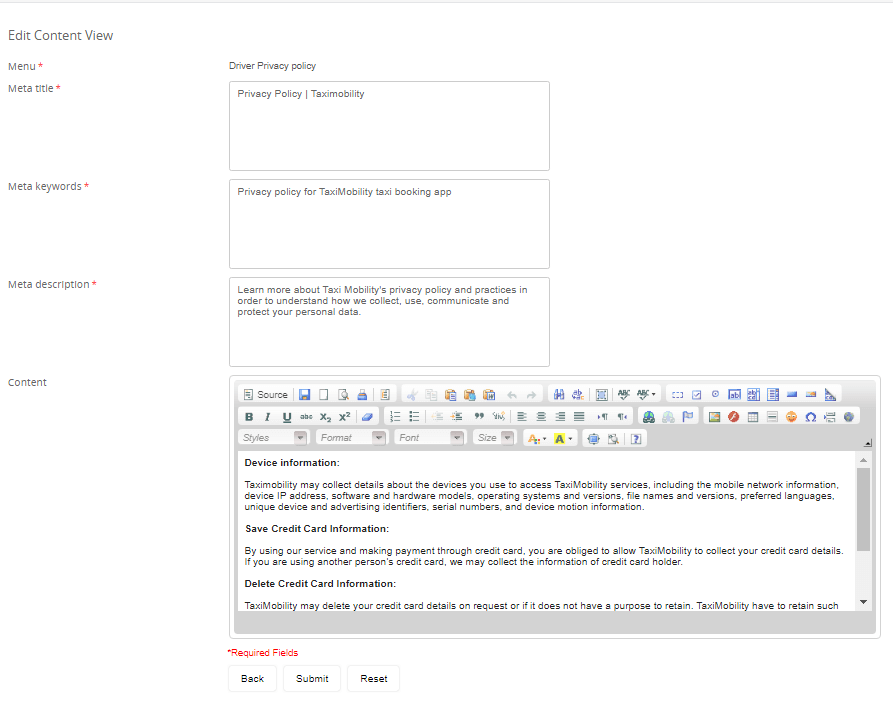Insert a Textarea form element
Screen dimensions: 893x706
[x=753, y=395]
